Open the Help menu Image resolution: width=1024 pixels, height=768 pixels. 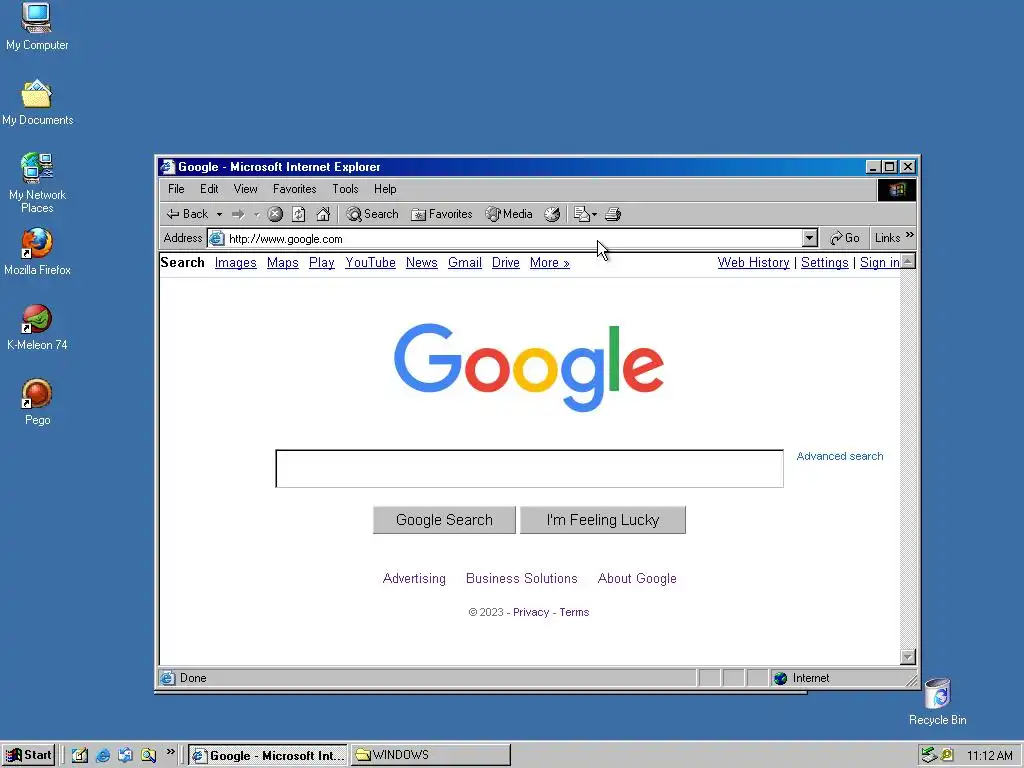point(385,189)
